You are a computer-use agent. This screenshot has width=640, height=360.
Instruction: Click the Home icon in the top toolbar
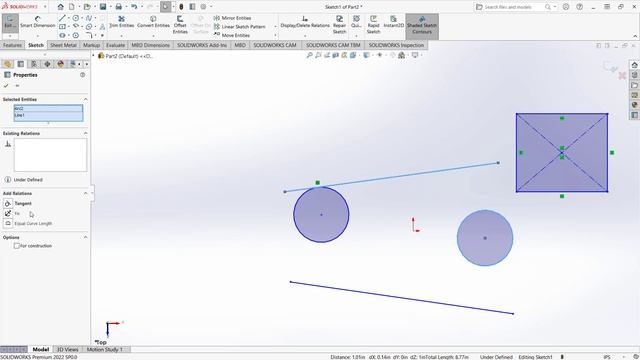coord(60,7)
